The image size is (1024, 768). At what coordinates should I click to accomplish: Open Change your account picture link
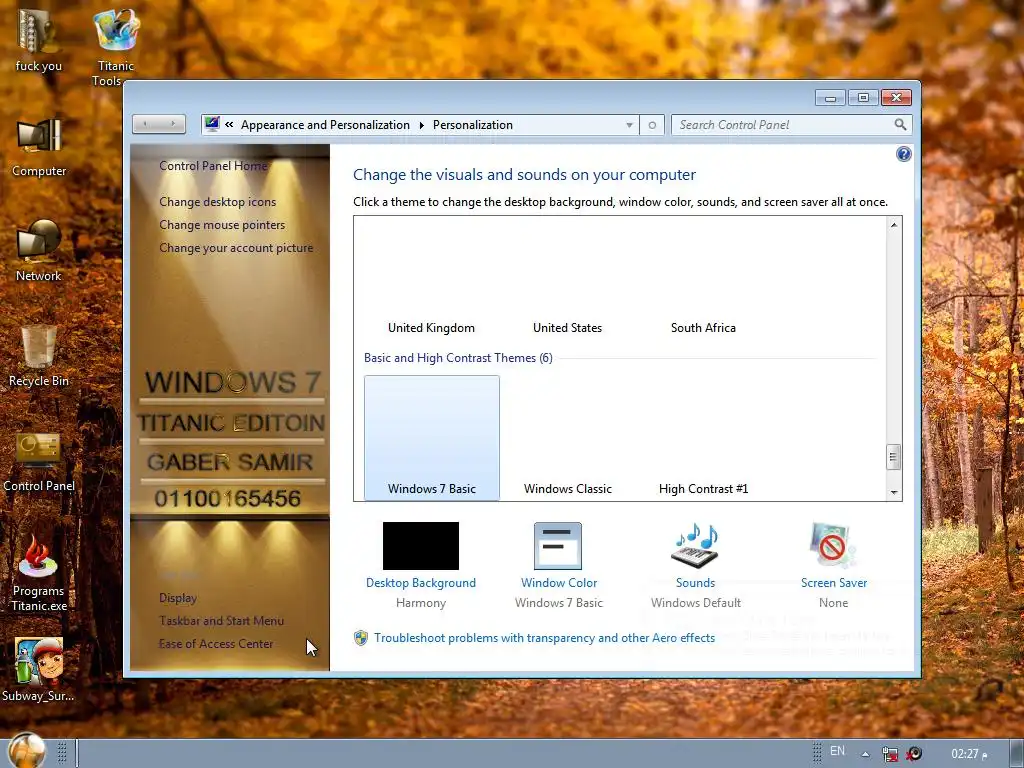pyautogui.click(x=236, y=248)
